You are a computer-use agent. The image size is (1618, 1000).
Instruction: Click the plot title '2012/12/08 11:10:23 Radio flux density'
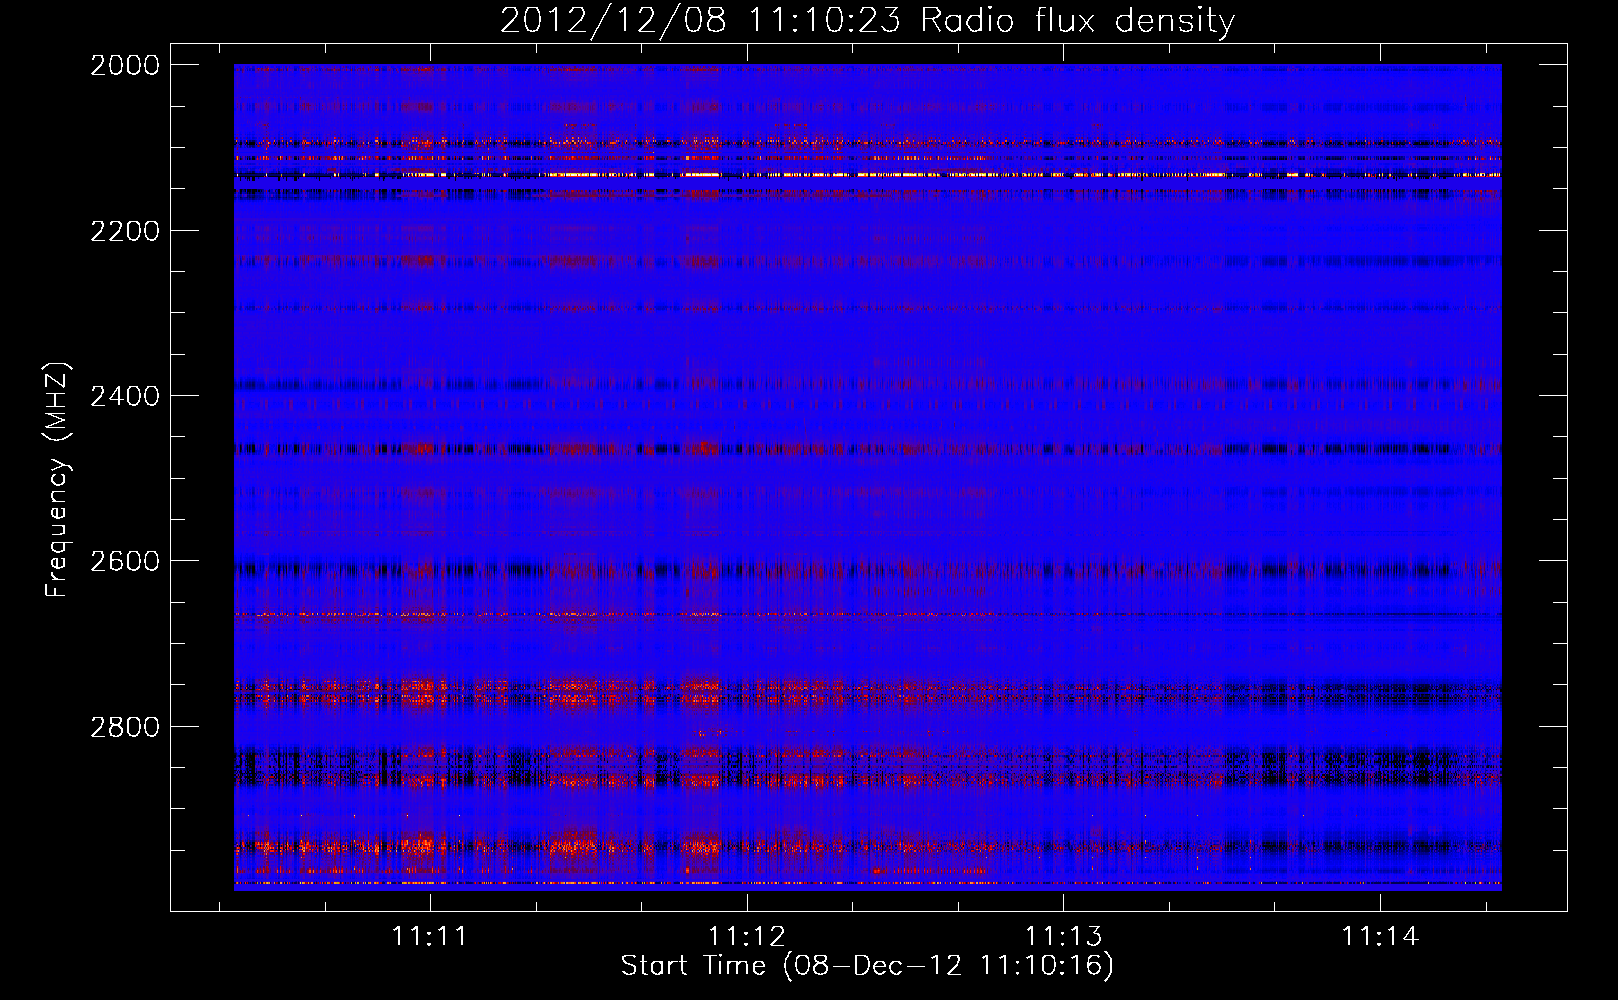coord(867,20)
